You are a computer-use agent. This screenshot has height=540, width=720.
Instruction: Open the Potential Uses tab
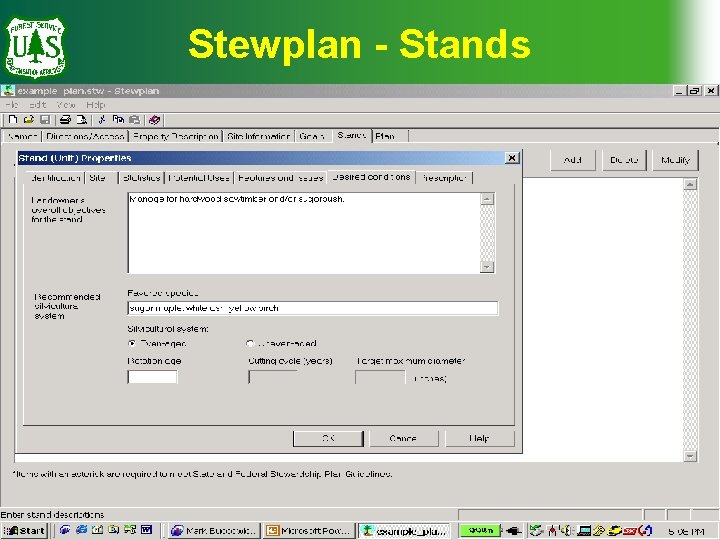[x=199, y=178]
